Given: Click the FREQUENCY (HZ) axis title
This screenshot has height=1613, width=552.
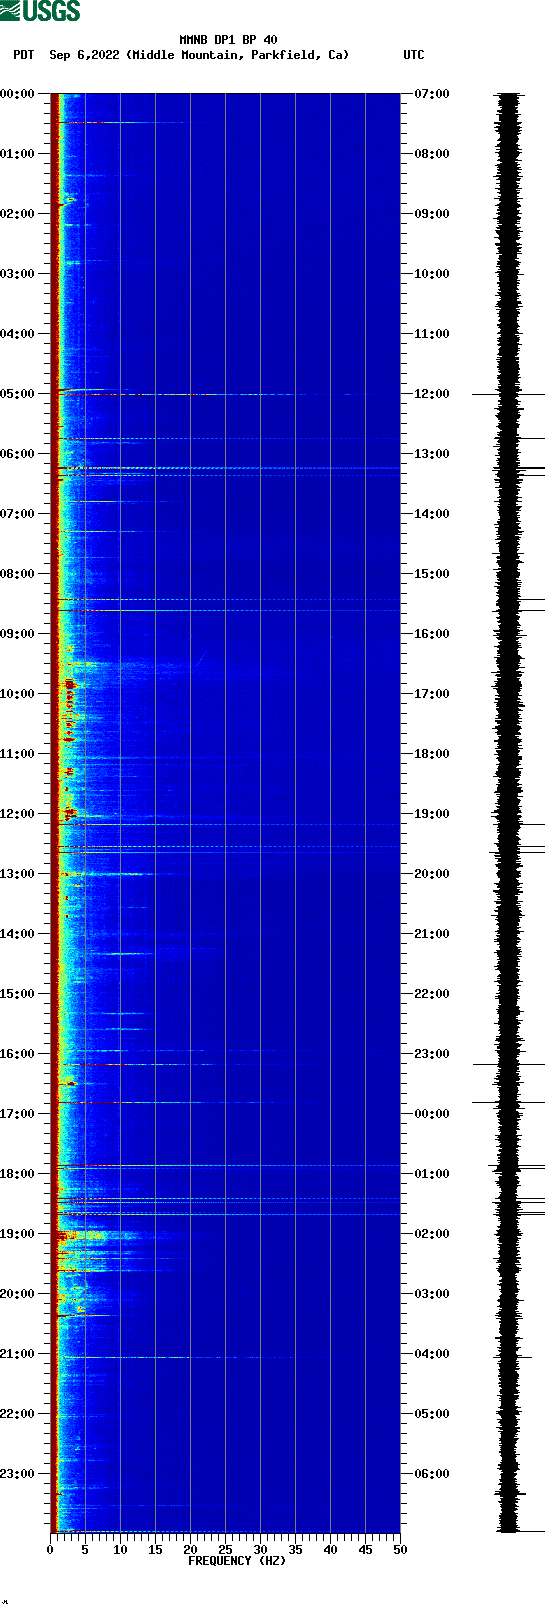Looking at the screenshot, I should pos(237,1561).
